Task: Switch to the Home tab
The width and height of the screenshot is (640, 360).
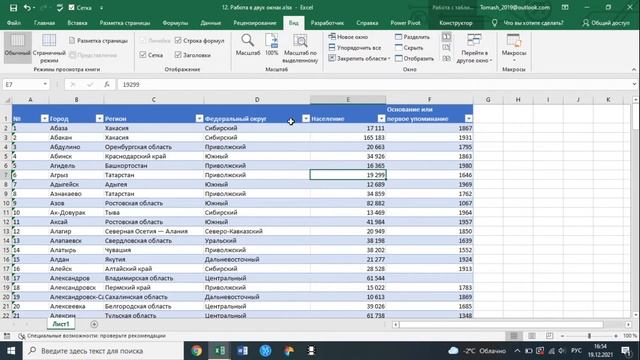Action: point(44,23)
